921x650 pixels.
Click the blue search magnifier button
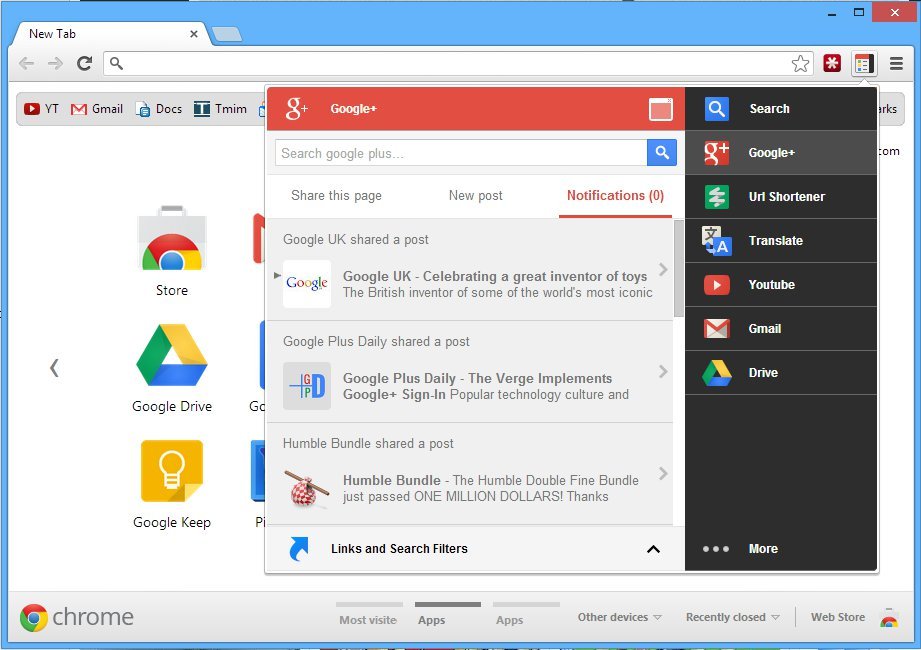662,153
